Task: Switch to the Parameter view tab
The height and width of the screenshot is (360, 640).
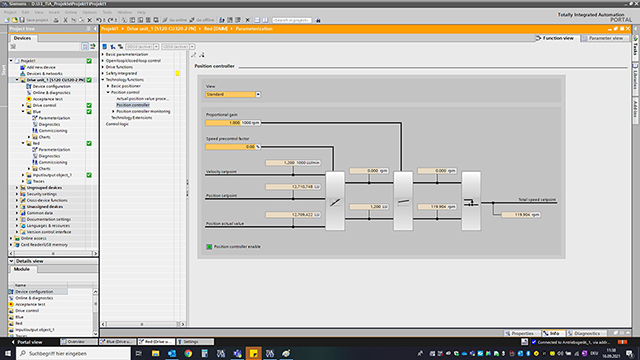Action: pos(603,38)
